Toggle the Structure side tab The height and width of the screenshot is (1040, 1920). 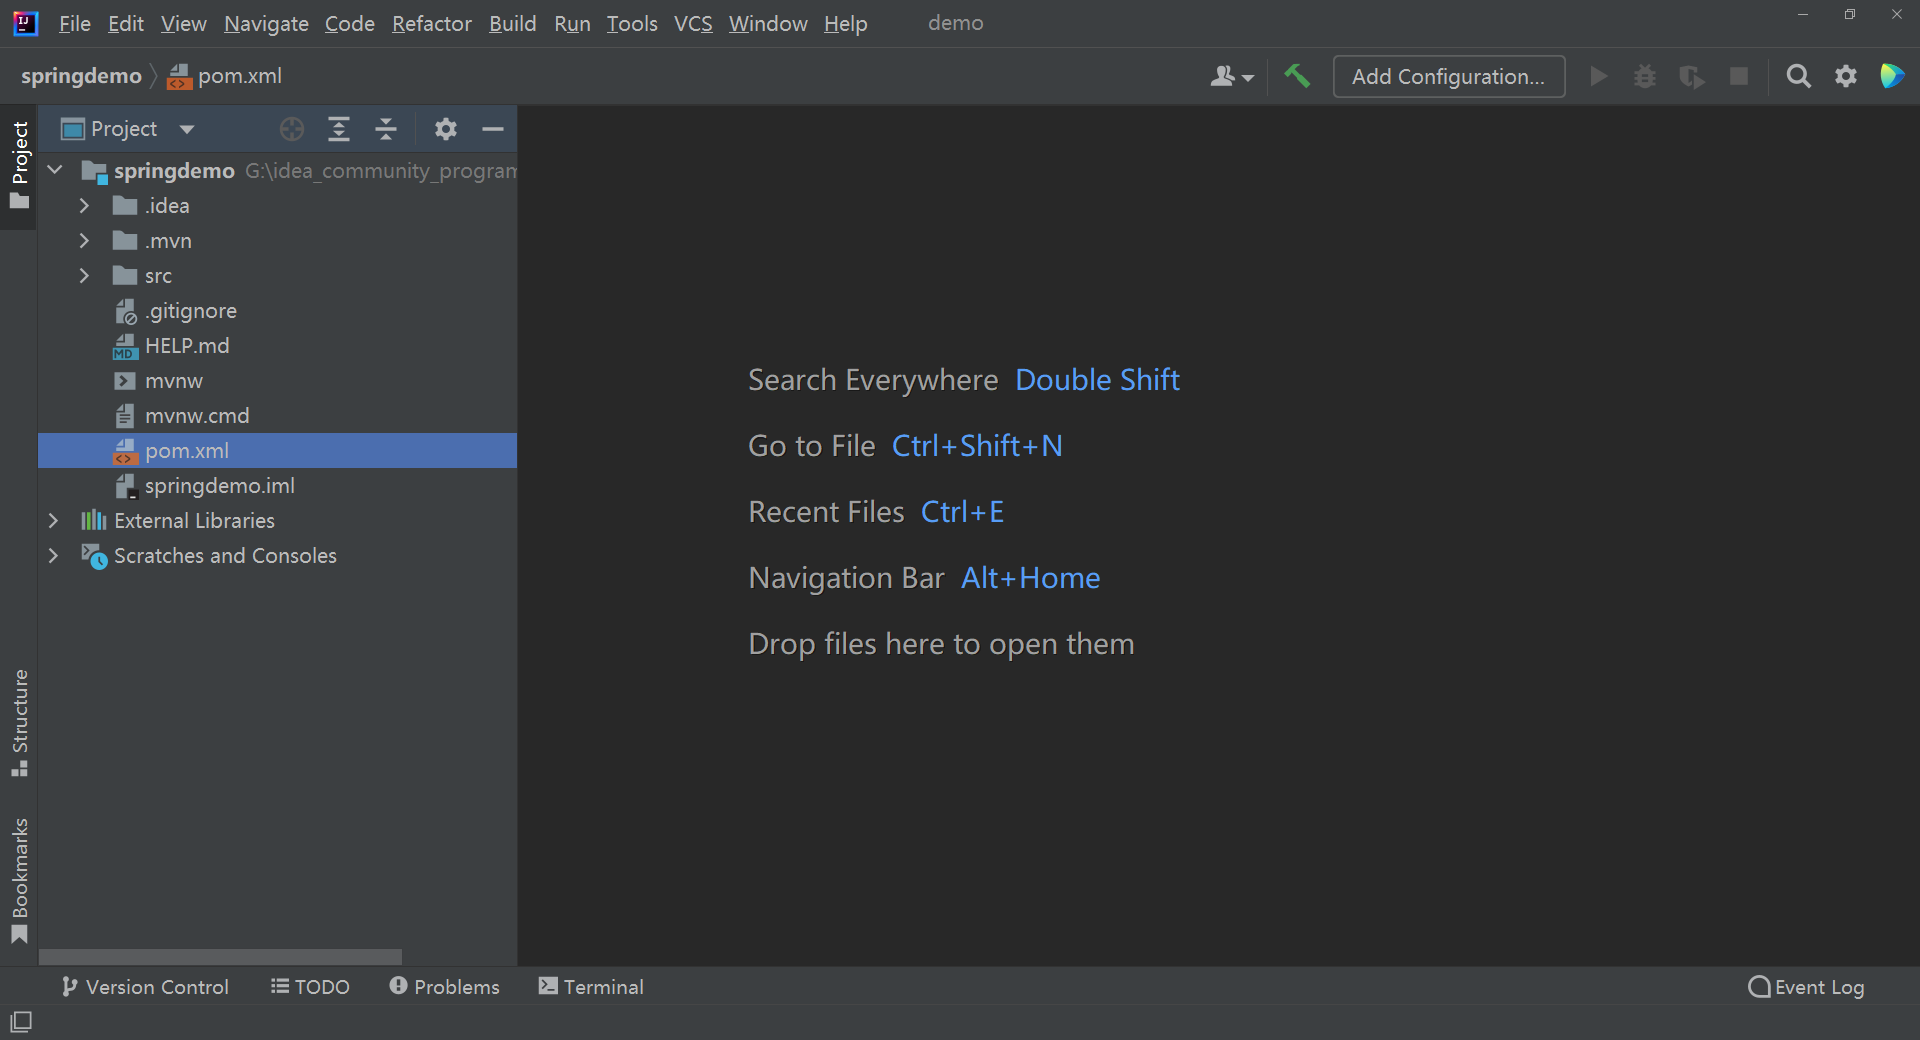tap(19, 722)
